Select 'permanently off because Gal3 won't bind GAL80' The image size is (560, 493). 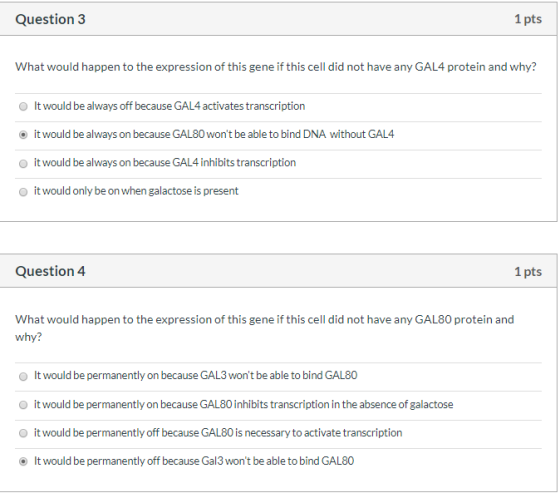coord(23,461)
